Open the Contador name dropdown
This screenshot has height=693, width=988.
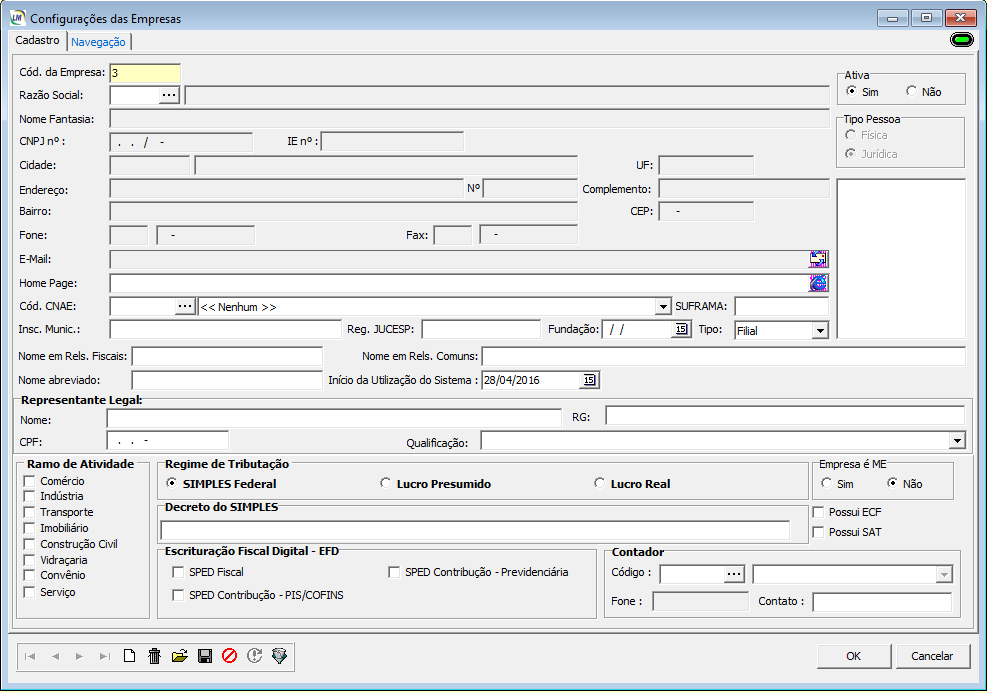pos(944,574)
